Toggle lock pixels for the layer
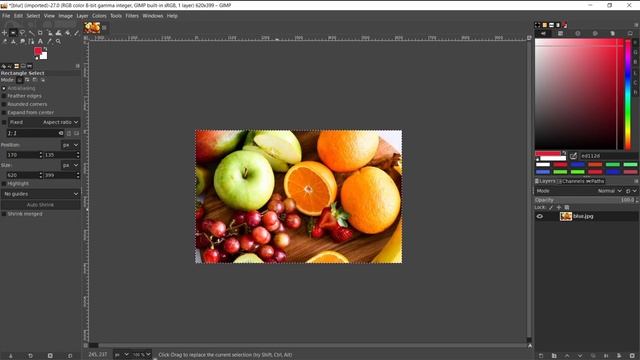 [551, 208]
